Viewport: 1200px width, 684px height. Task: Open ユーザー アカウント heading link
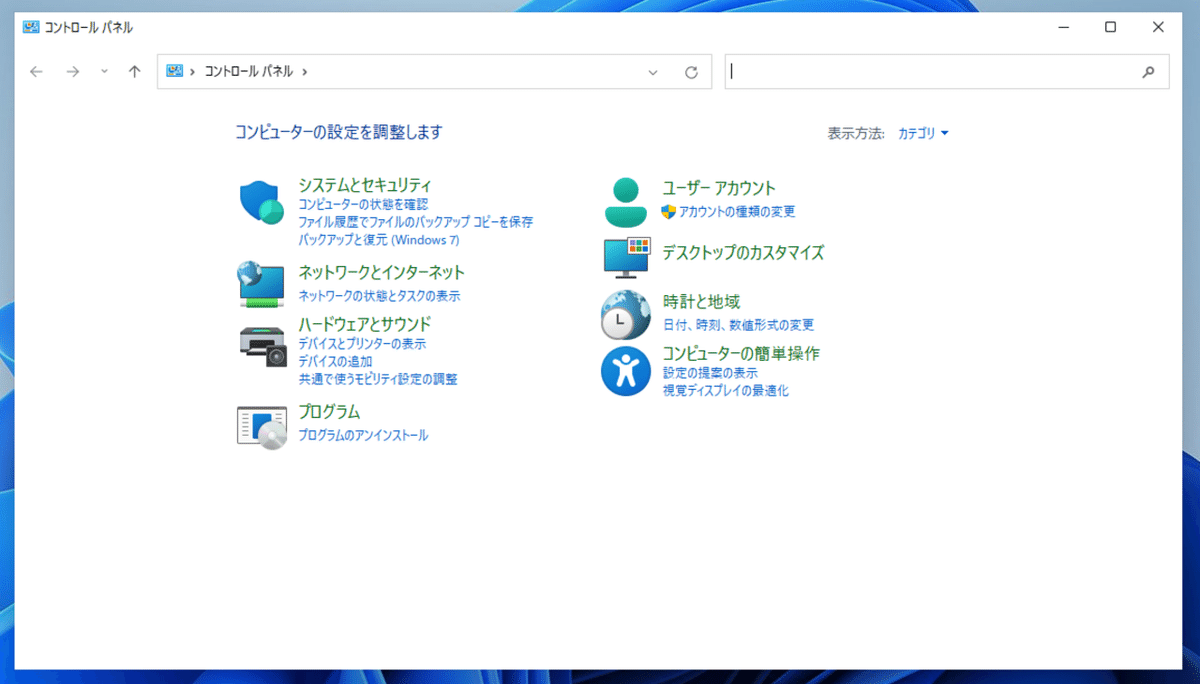click(719, 188)
